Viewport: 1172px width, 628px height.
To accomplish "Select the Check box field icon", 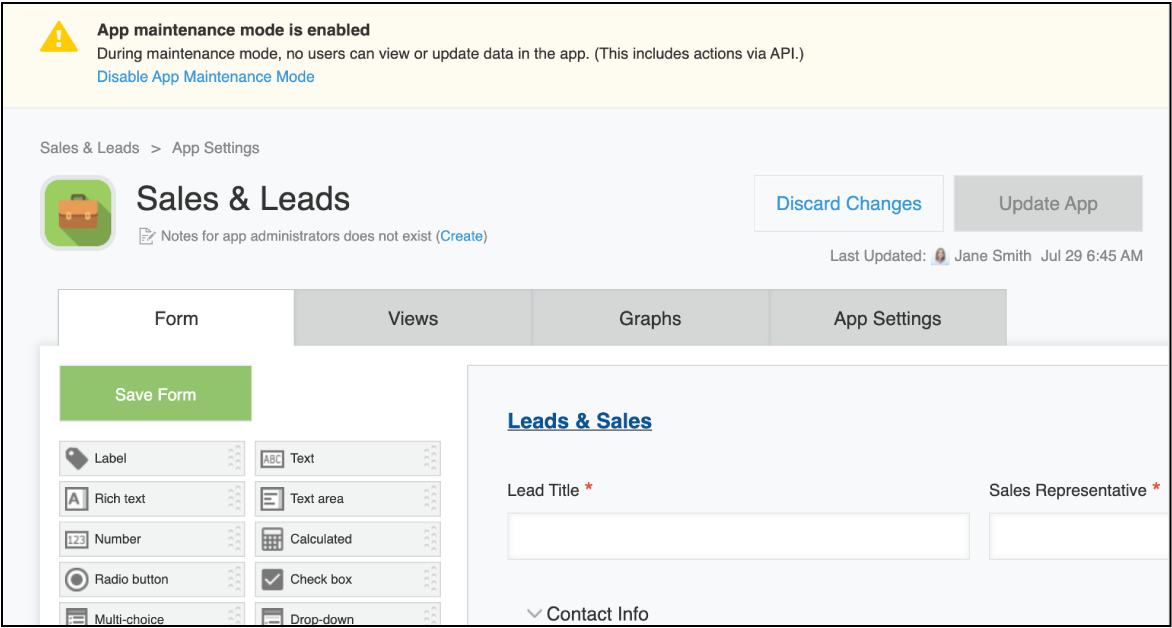I will pos(272,580).
